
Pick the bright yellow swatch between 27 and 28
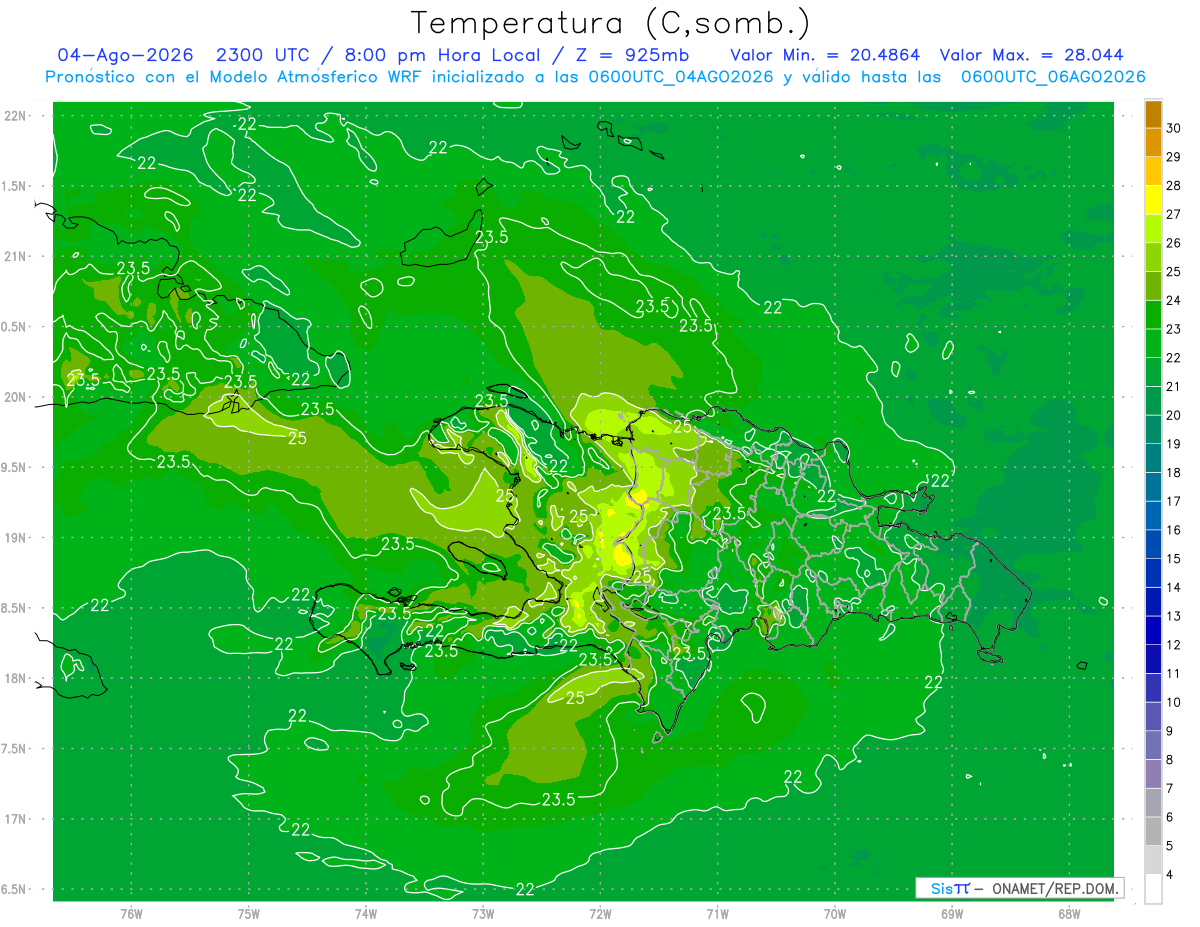[x=1153, y=200]
